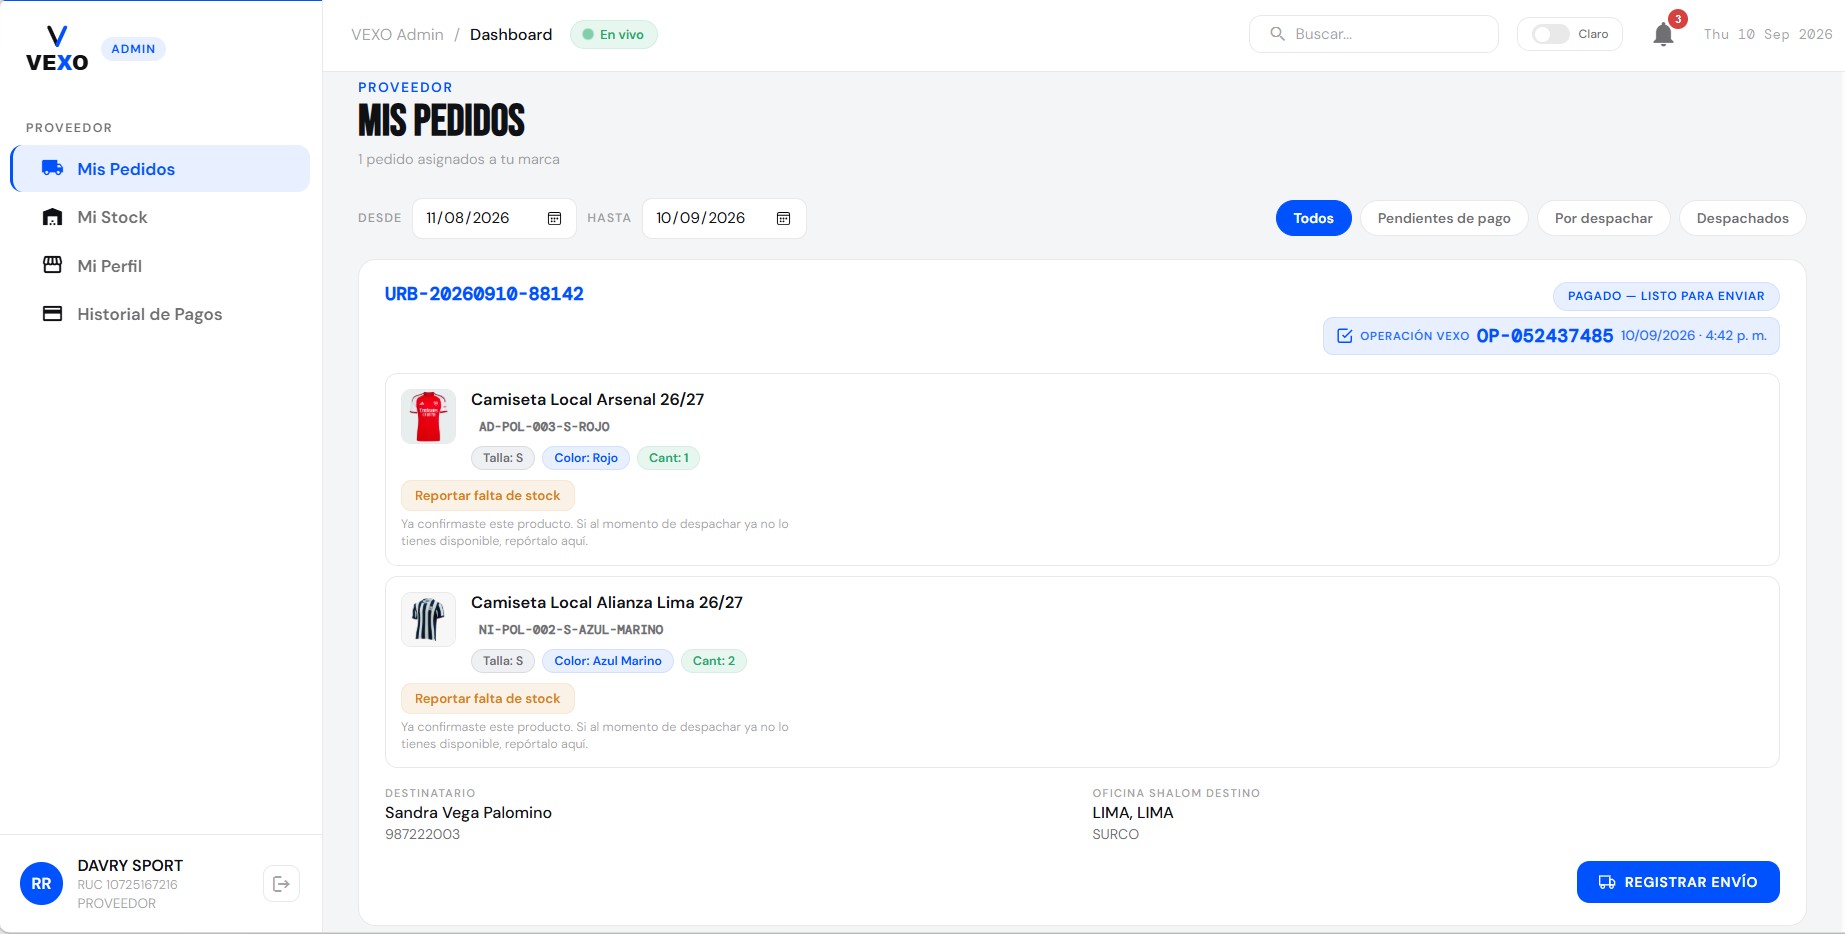Open Mi Perfil section
Viewport: 1845px width, 934px height.
pos(161,265)
